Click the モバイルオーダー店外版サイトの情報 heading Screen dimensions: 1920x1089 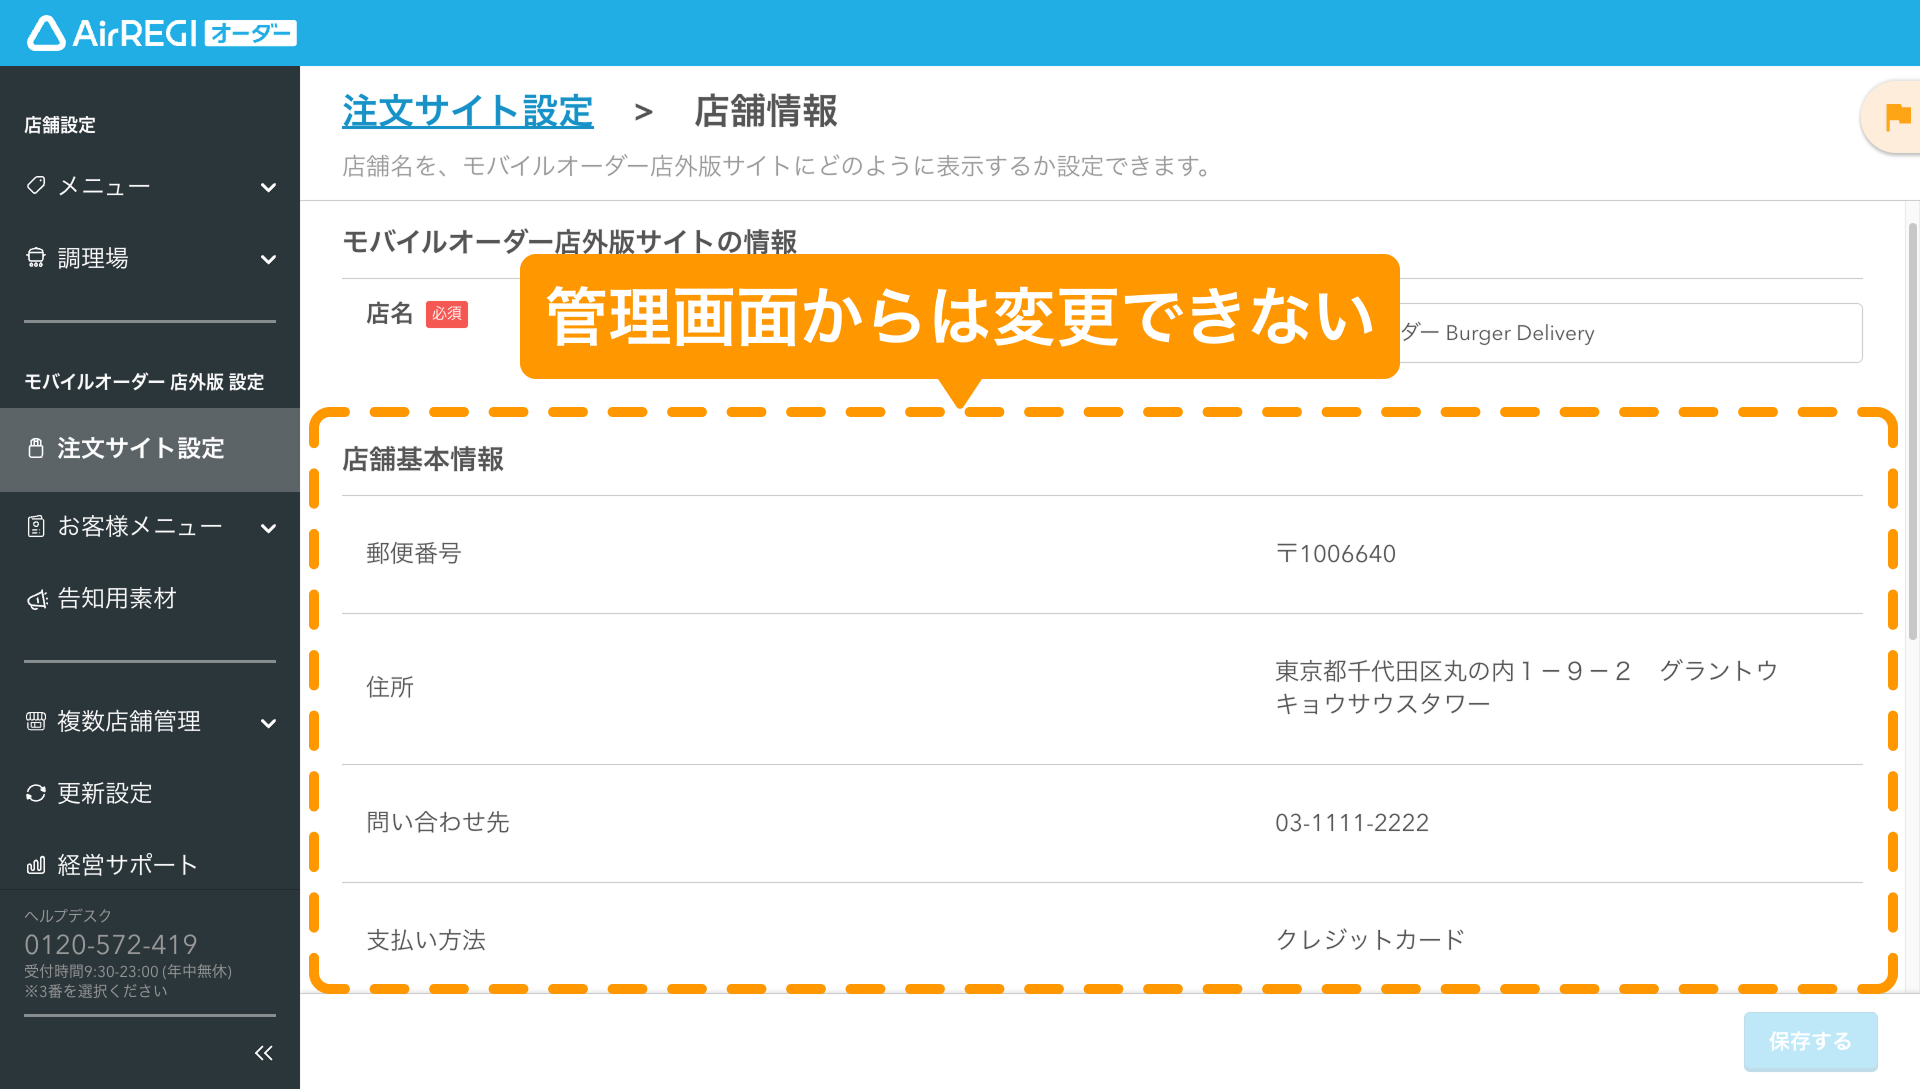[570, 242]
